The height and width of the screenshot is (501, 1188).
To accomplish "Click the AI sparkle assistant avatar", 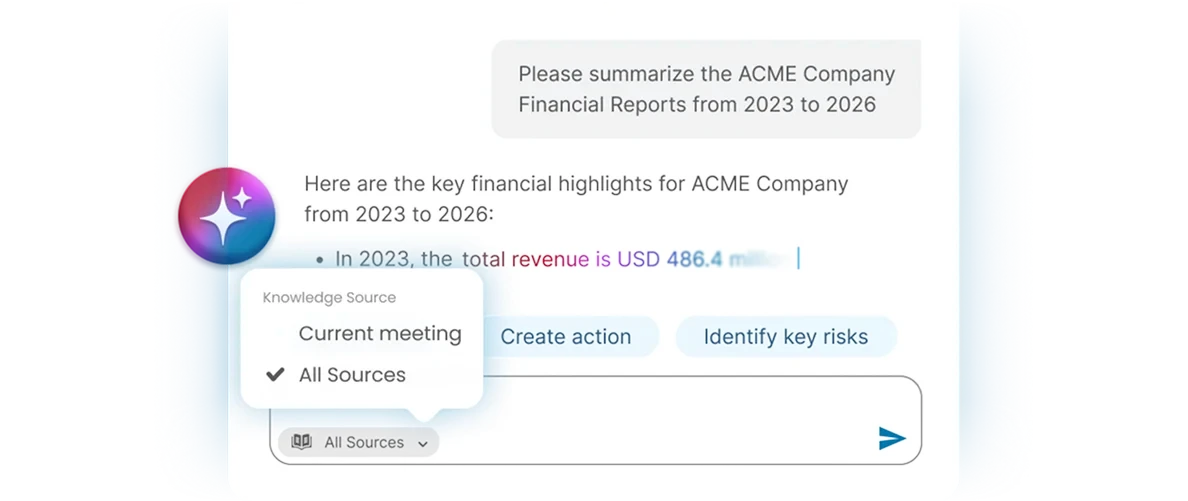I will pyautogui.click(x=227, y=216).
